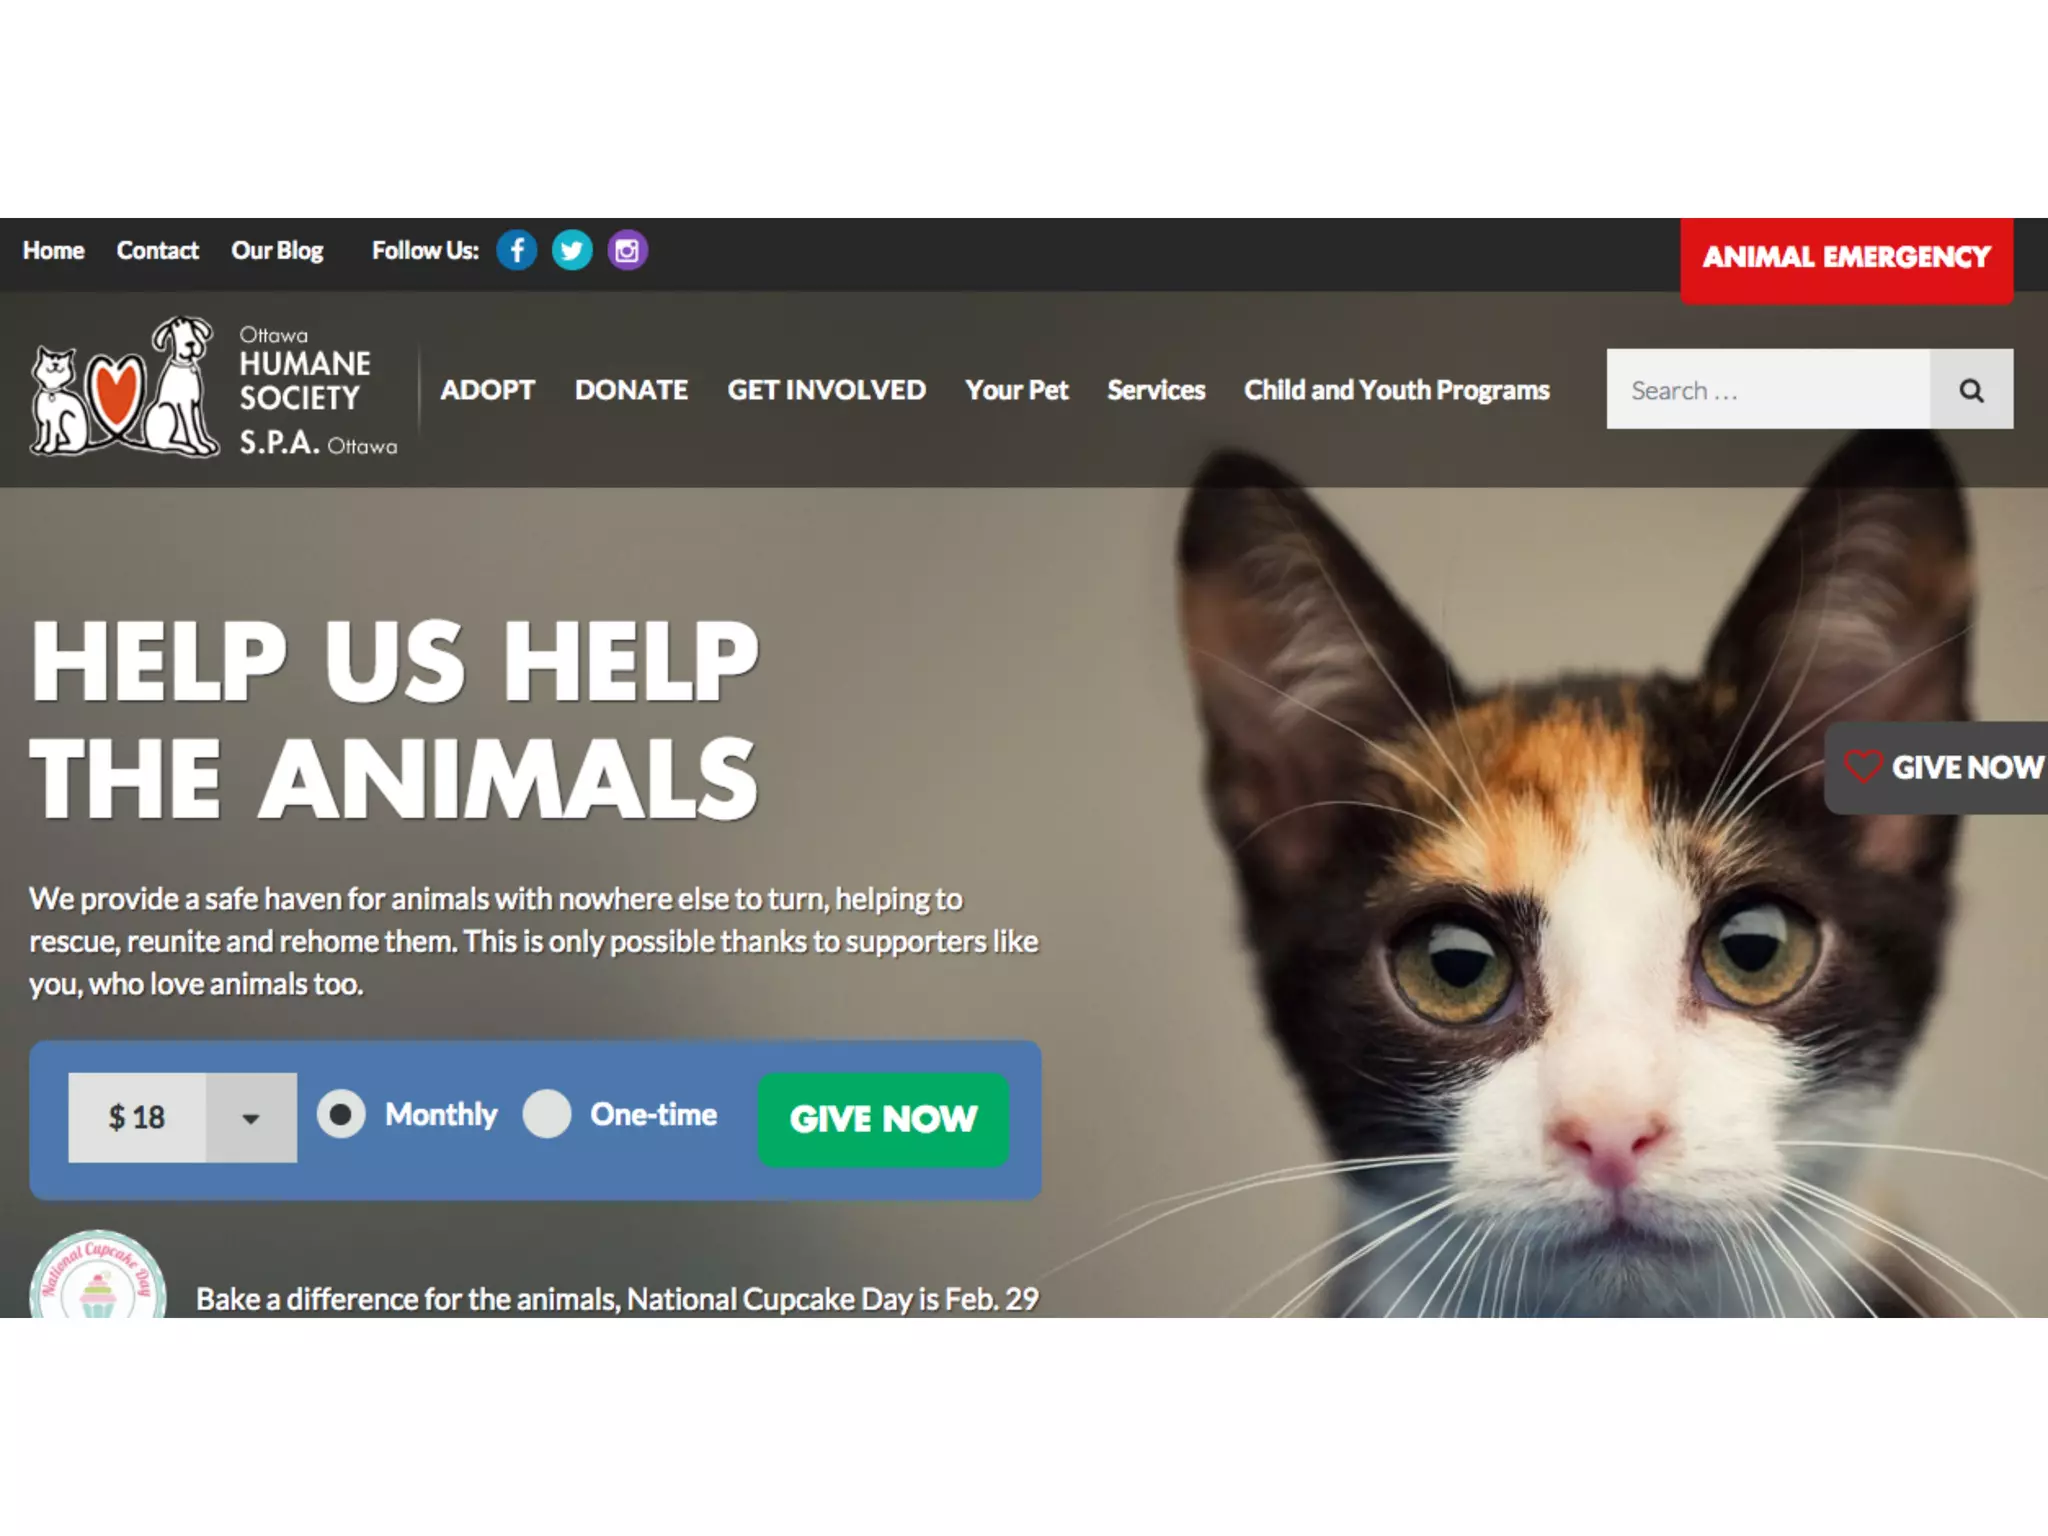
Task: Select the Monthly donation option
Action: 341,1114
